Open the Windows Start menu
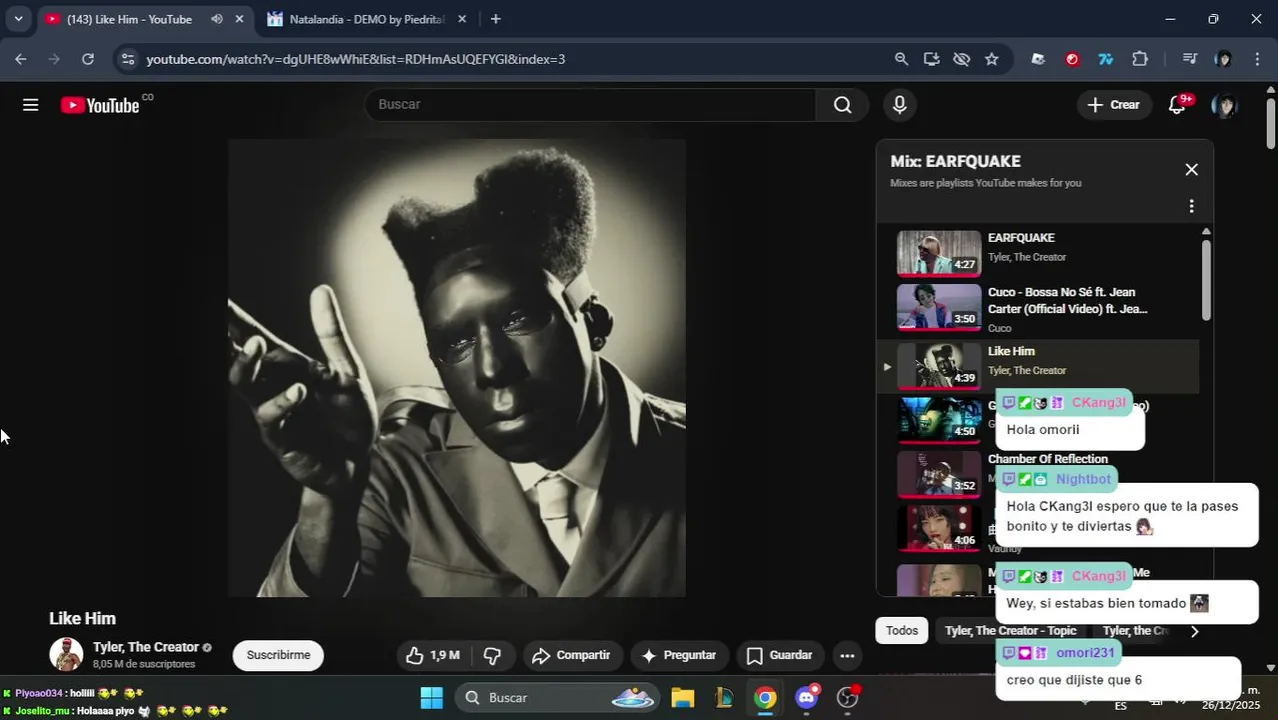Viewport: 1278px width, 720px height. (431, 698)
